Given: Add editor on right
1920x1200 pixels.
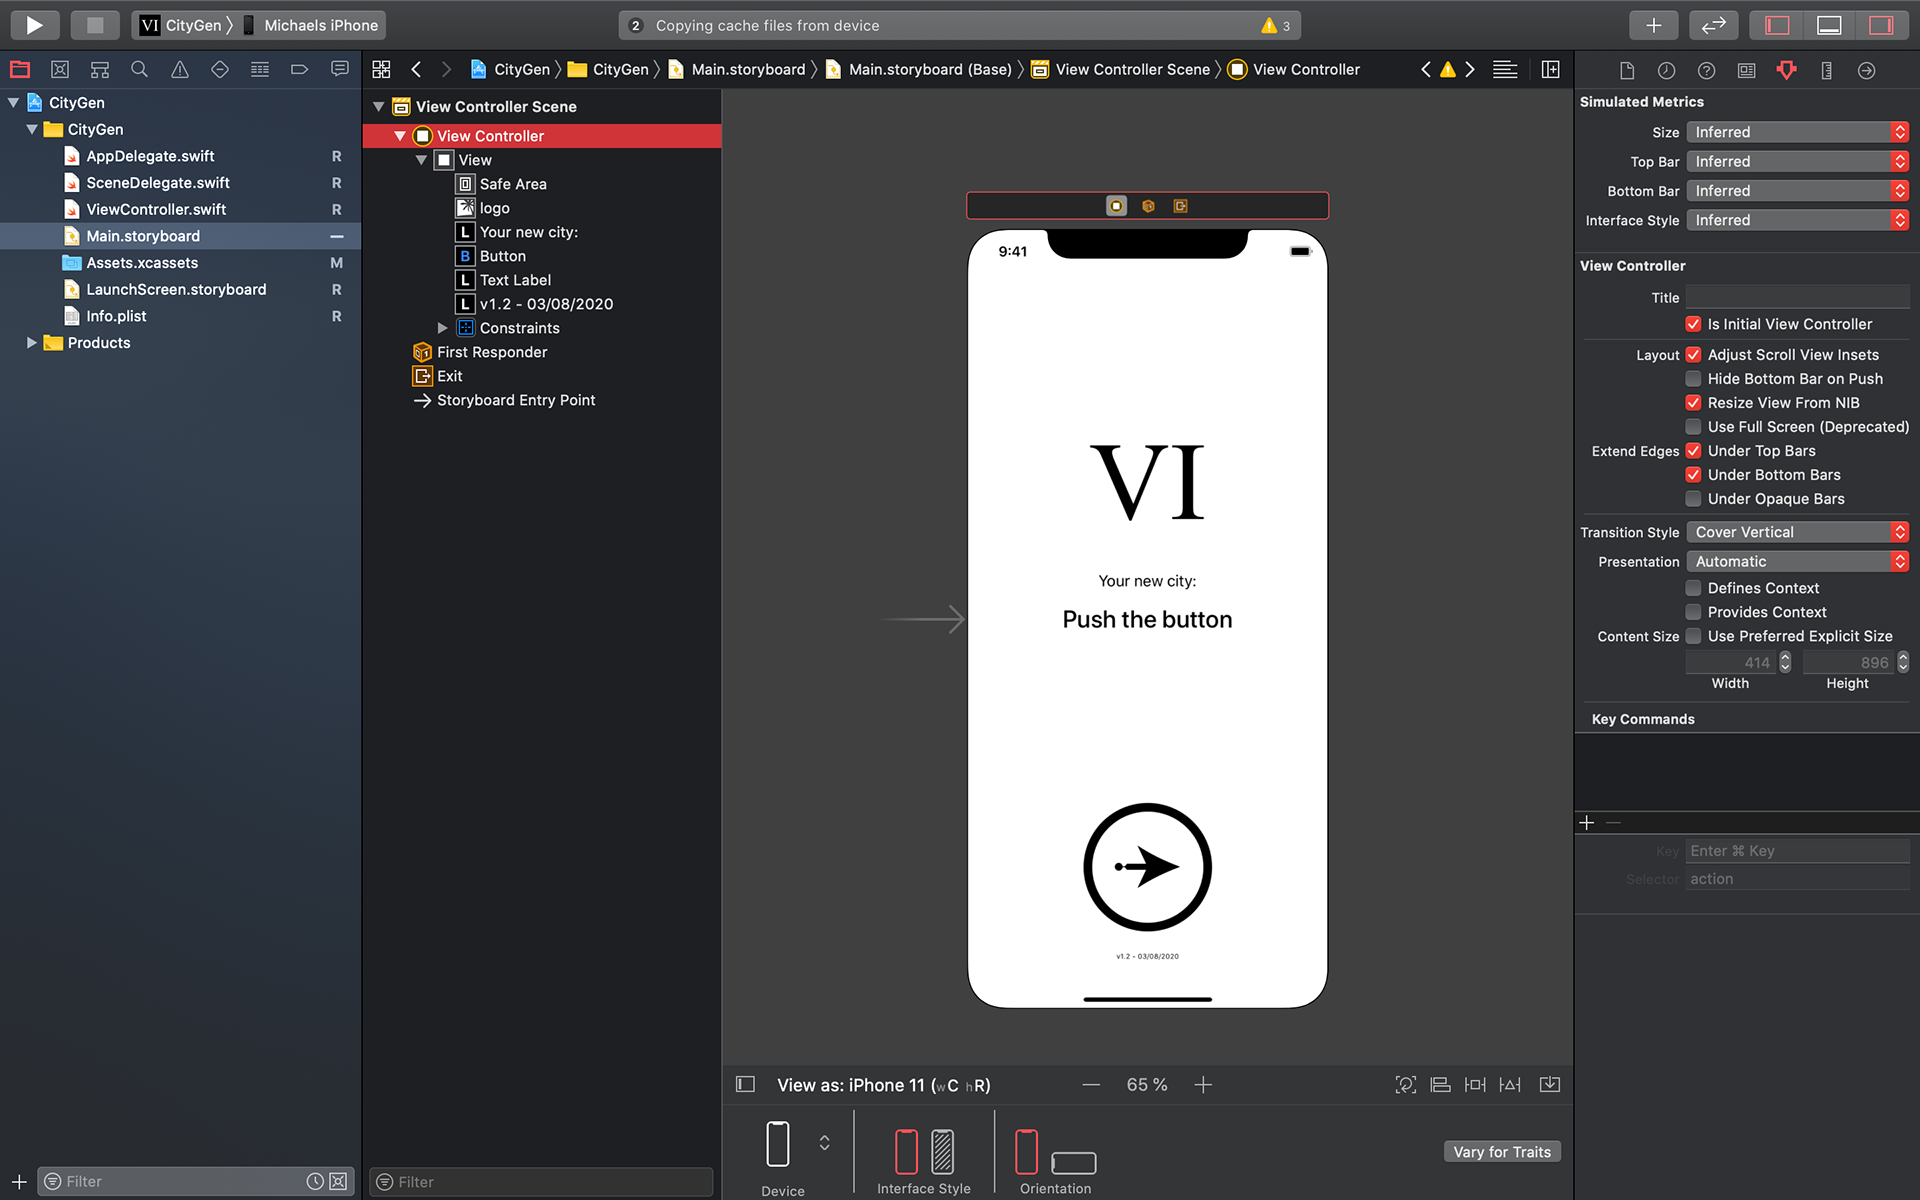Looking at the screenshot, I should click(x=1551, y=69).
